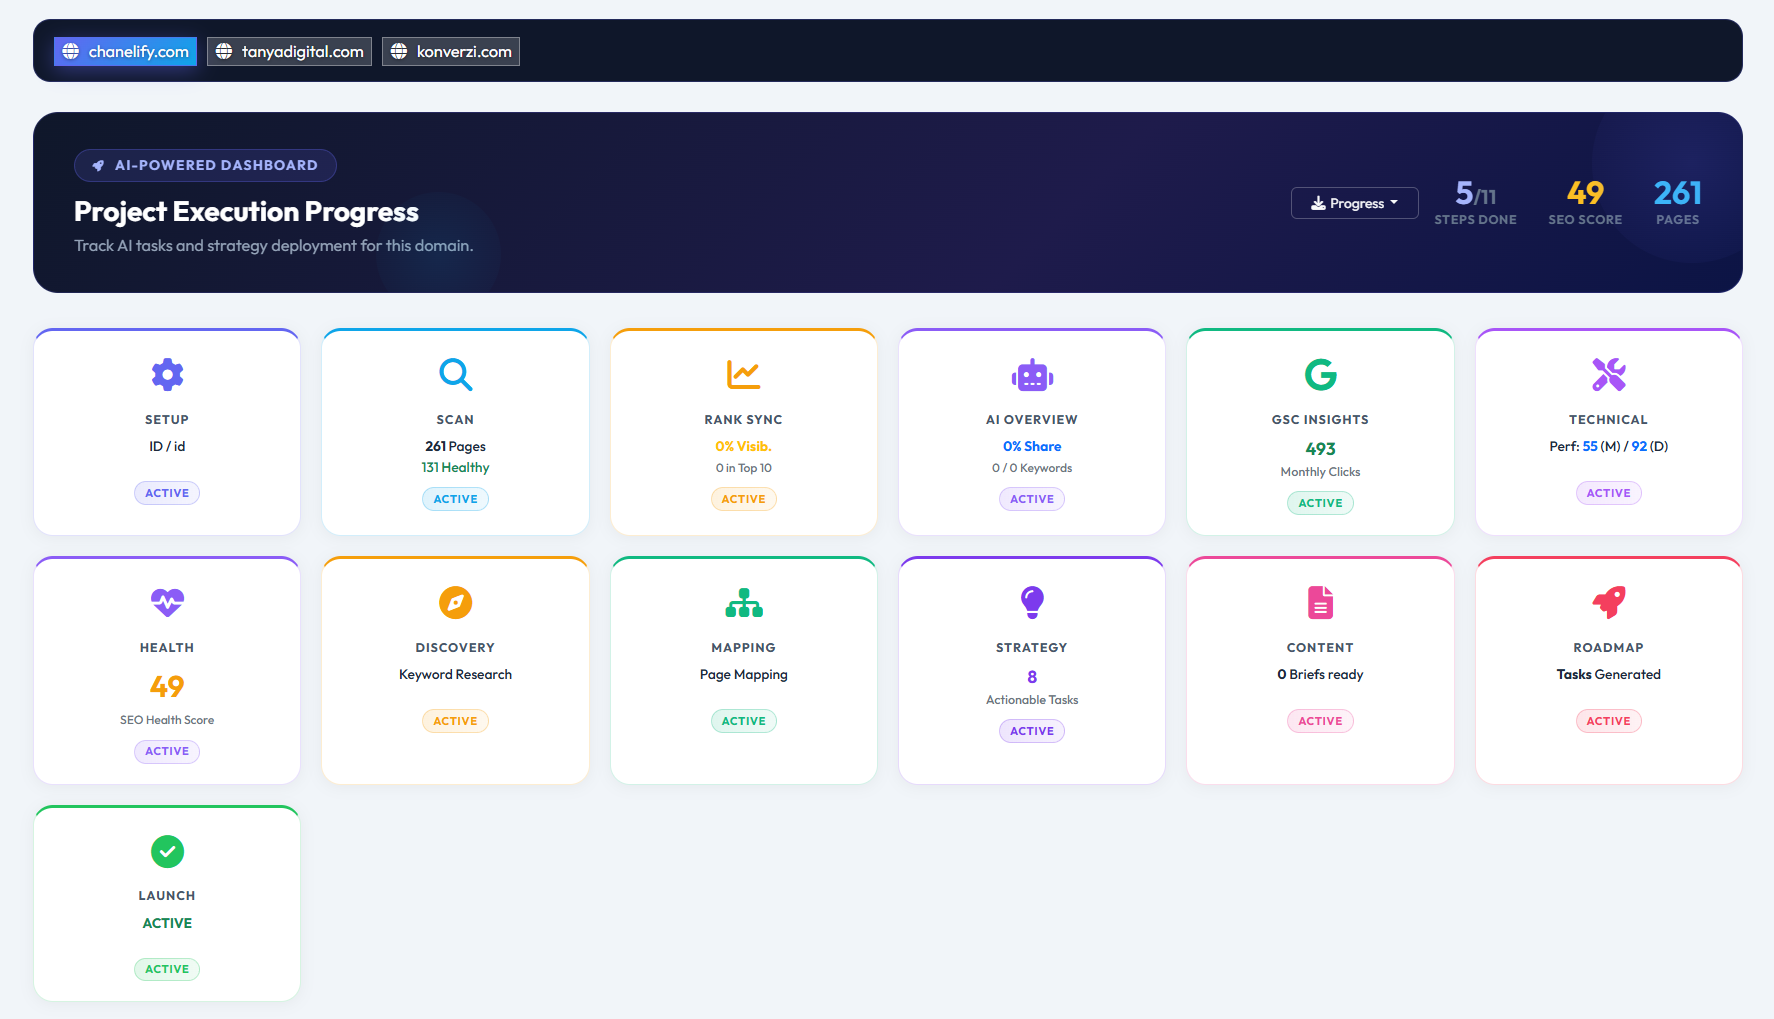Click the Roadmap rocket icon

(1608, 602)
